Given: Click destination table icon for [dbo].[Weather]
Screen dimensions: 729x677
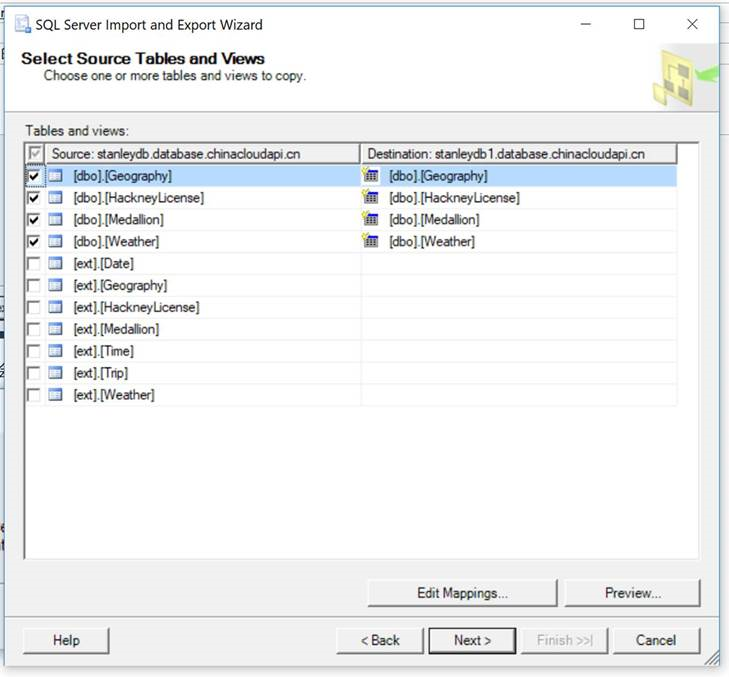Looking at the screenshot, I should pyautogui.click(x=372, y=241).
